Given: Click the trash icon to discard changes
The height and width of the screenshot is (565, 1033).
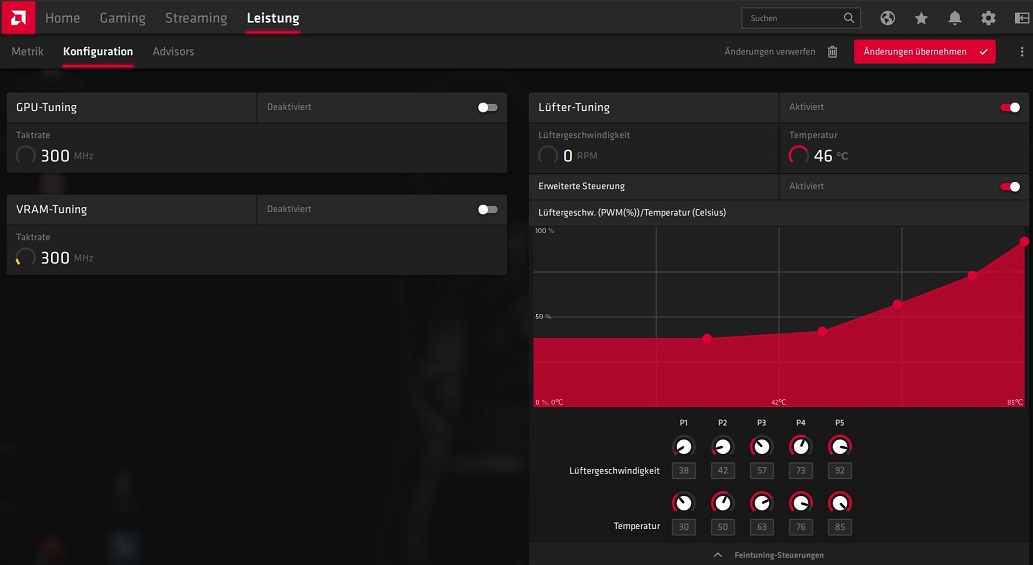Looking at the screenshot, I should coord(833,51).
